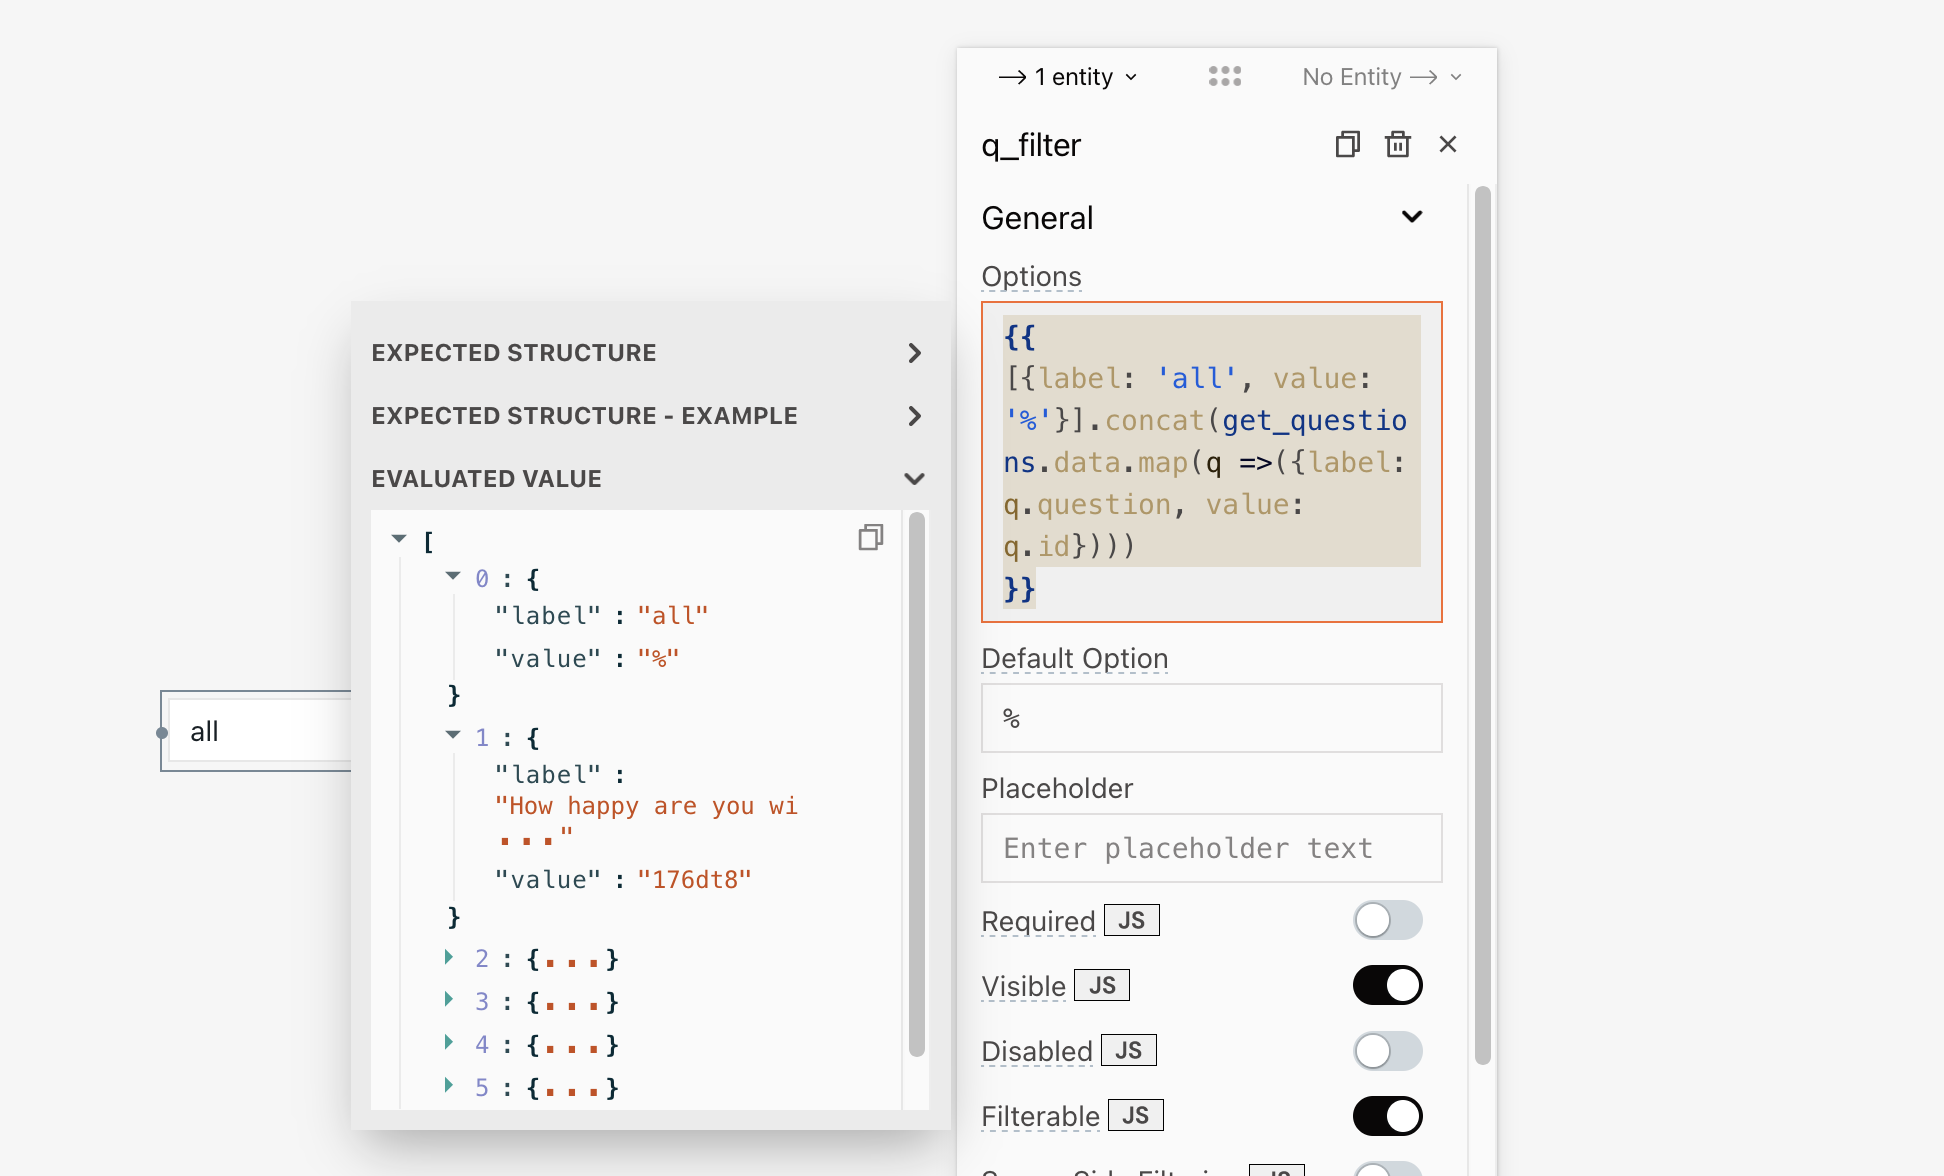Screen dimensions: 1944x1176
Task: Click JS button next to Visible
Action: pos(1102,985)
